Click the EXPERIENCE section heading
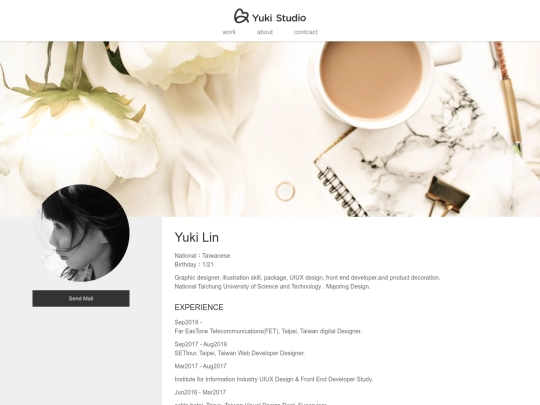The height and width of the screenshot is (405, 540). (x=199, y=307)
